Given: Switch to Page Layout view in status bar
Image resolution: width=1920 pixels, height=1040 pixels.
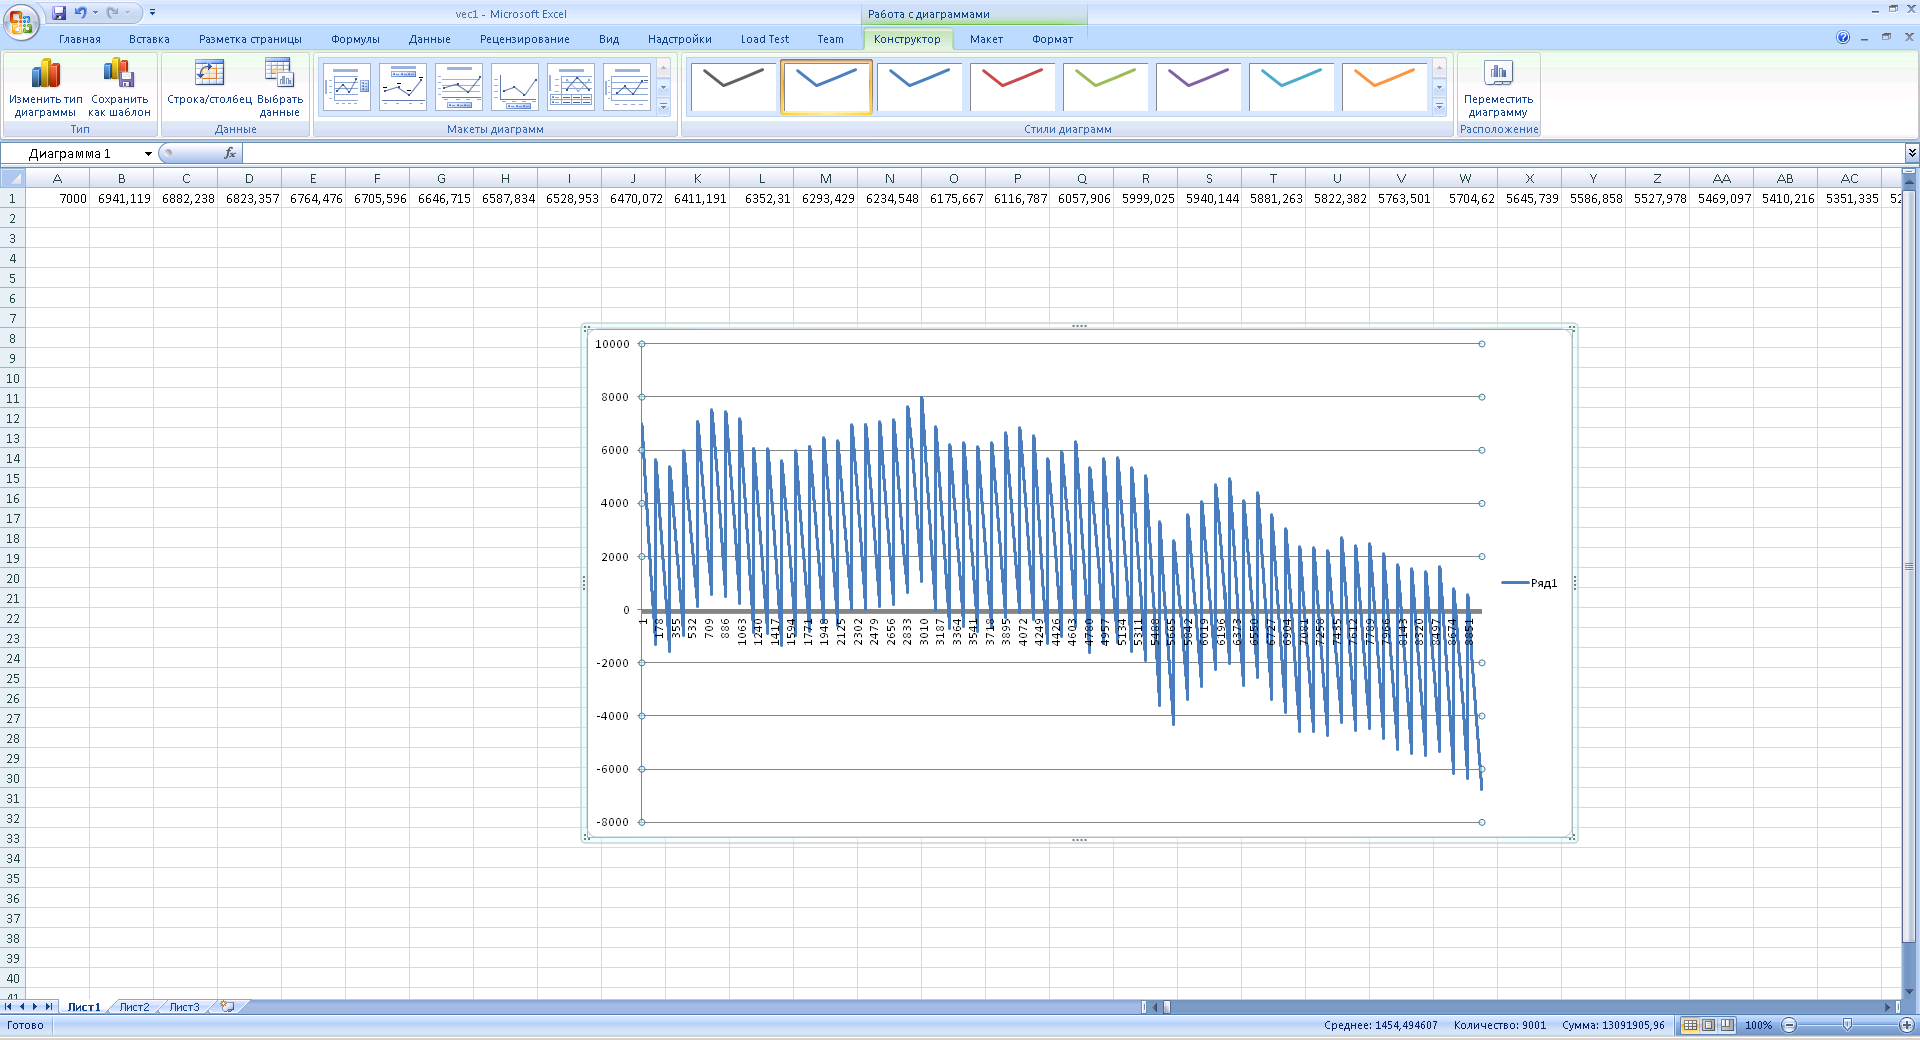Looking at the screenshot, I should click(x=1708, y=1025).
